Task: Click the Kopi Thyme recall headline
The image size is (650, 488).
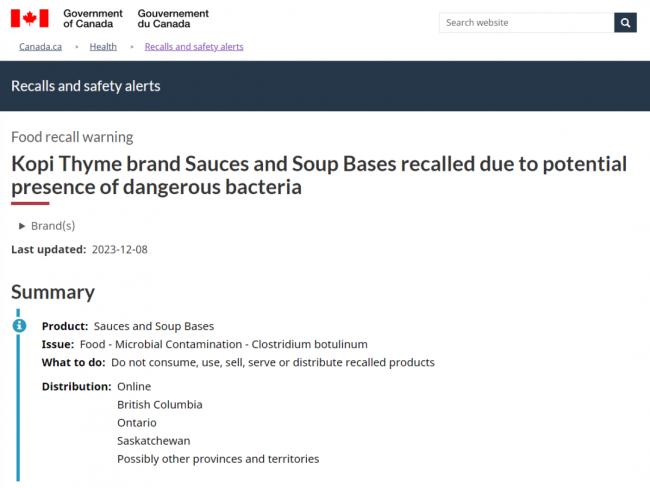Action: coord(319,175)
